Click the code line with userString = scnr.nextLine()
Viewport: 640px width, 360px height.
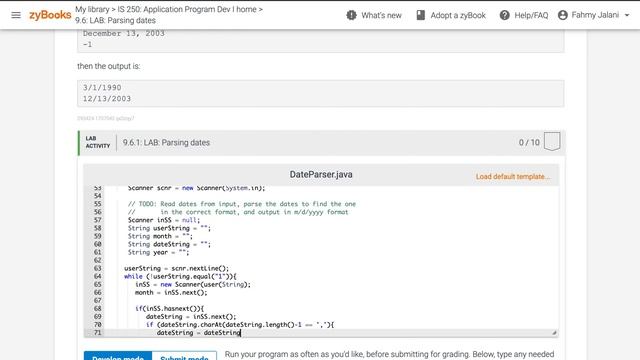[x=177, y=268]
